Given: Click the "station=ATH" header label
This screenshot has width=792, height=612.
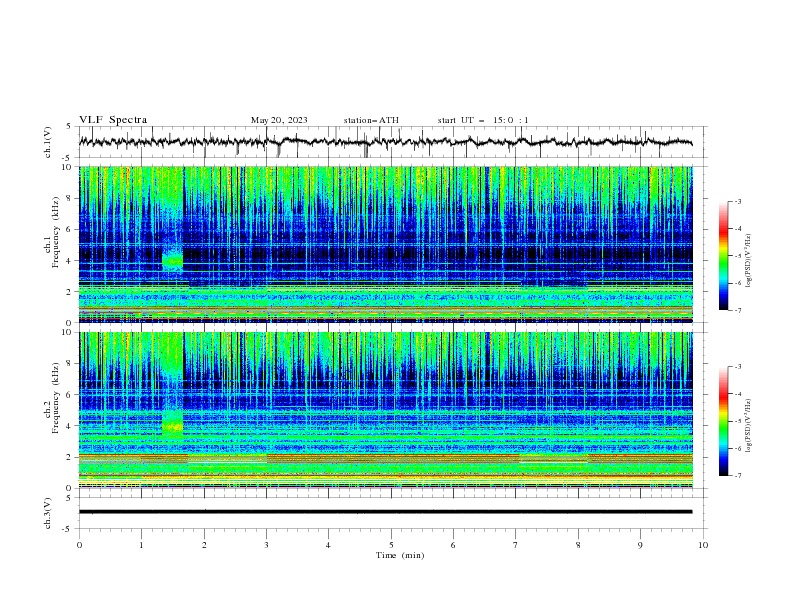Looking at the screenshot, I should [371, 120].
